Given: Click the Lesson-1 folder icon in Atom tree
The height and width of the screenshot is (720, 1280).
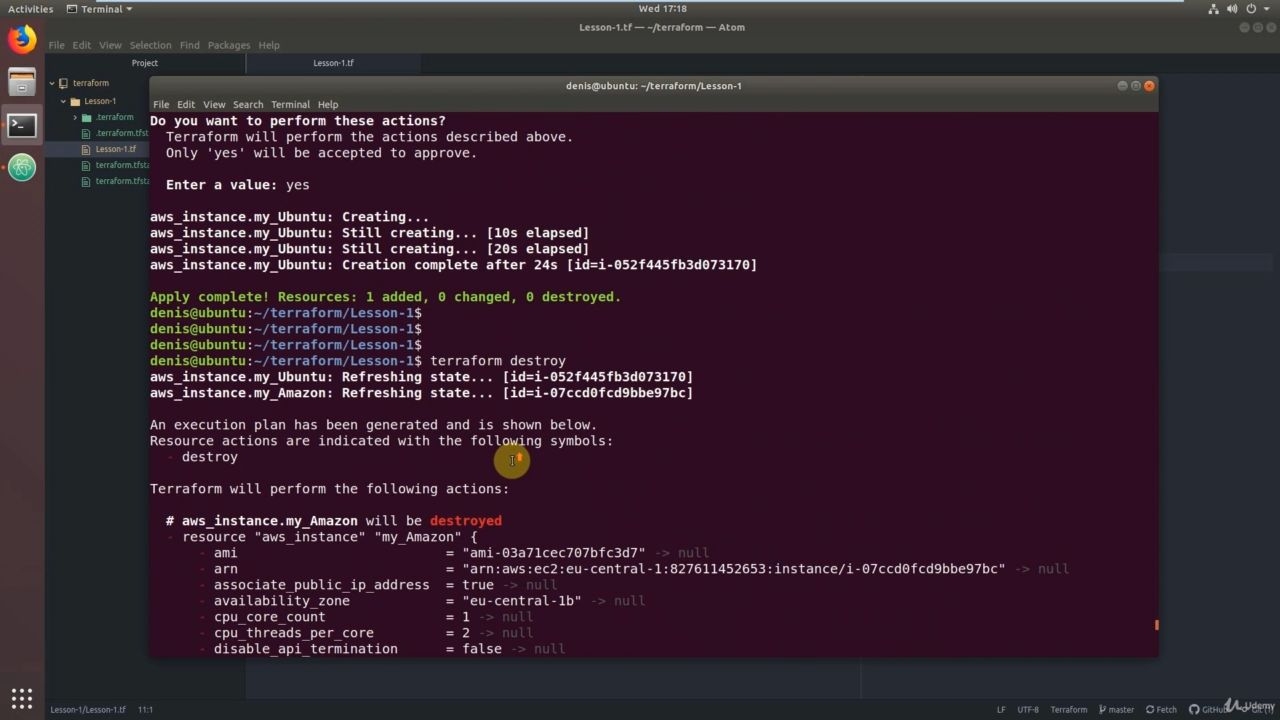Looking at the screenshot, I should (75, 101).
